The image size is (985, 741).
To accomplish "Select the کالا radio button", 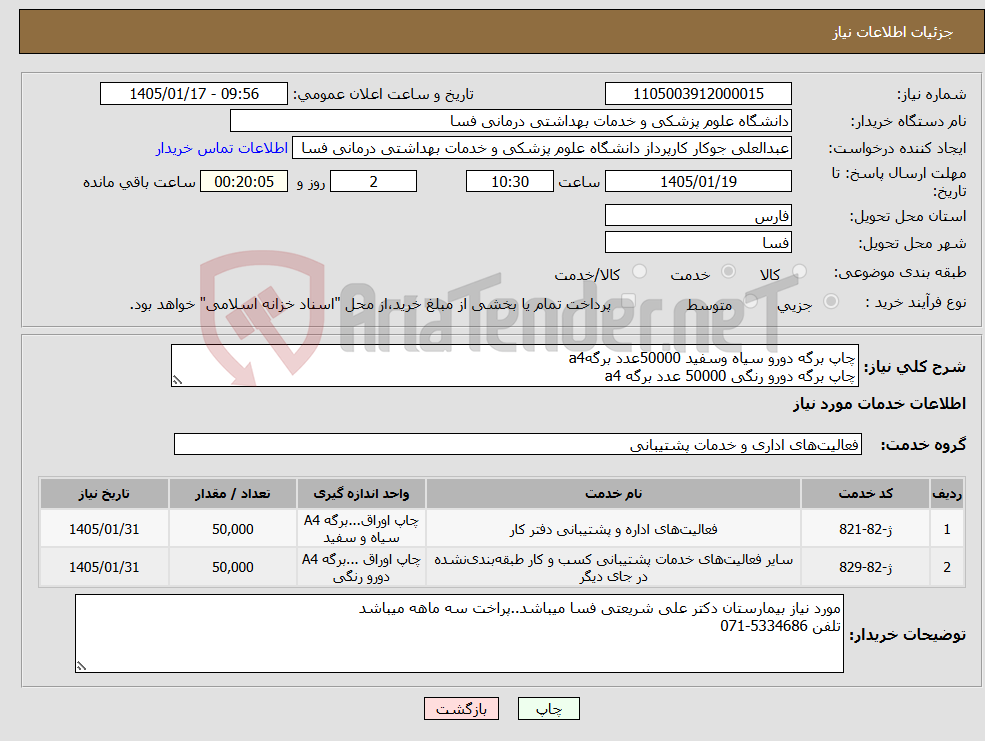I will (799, 272).
